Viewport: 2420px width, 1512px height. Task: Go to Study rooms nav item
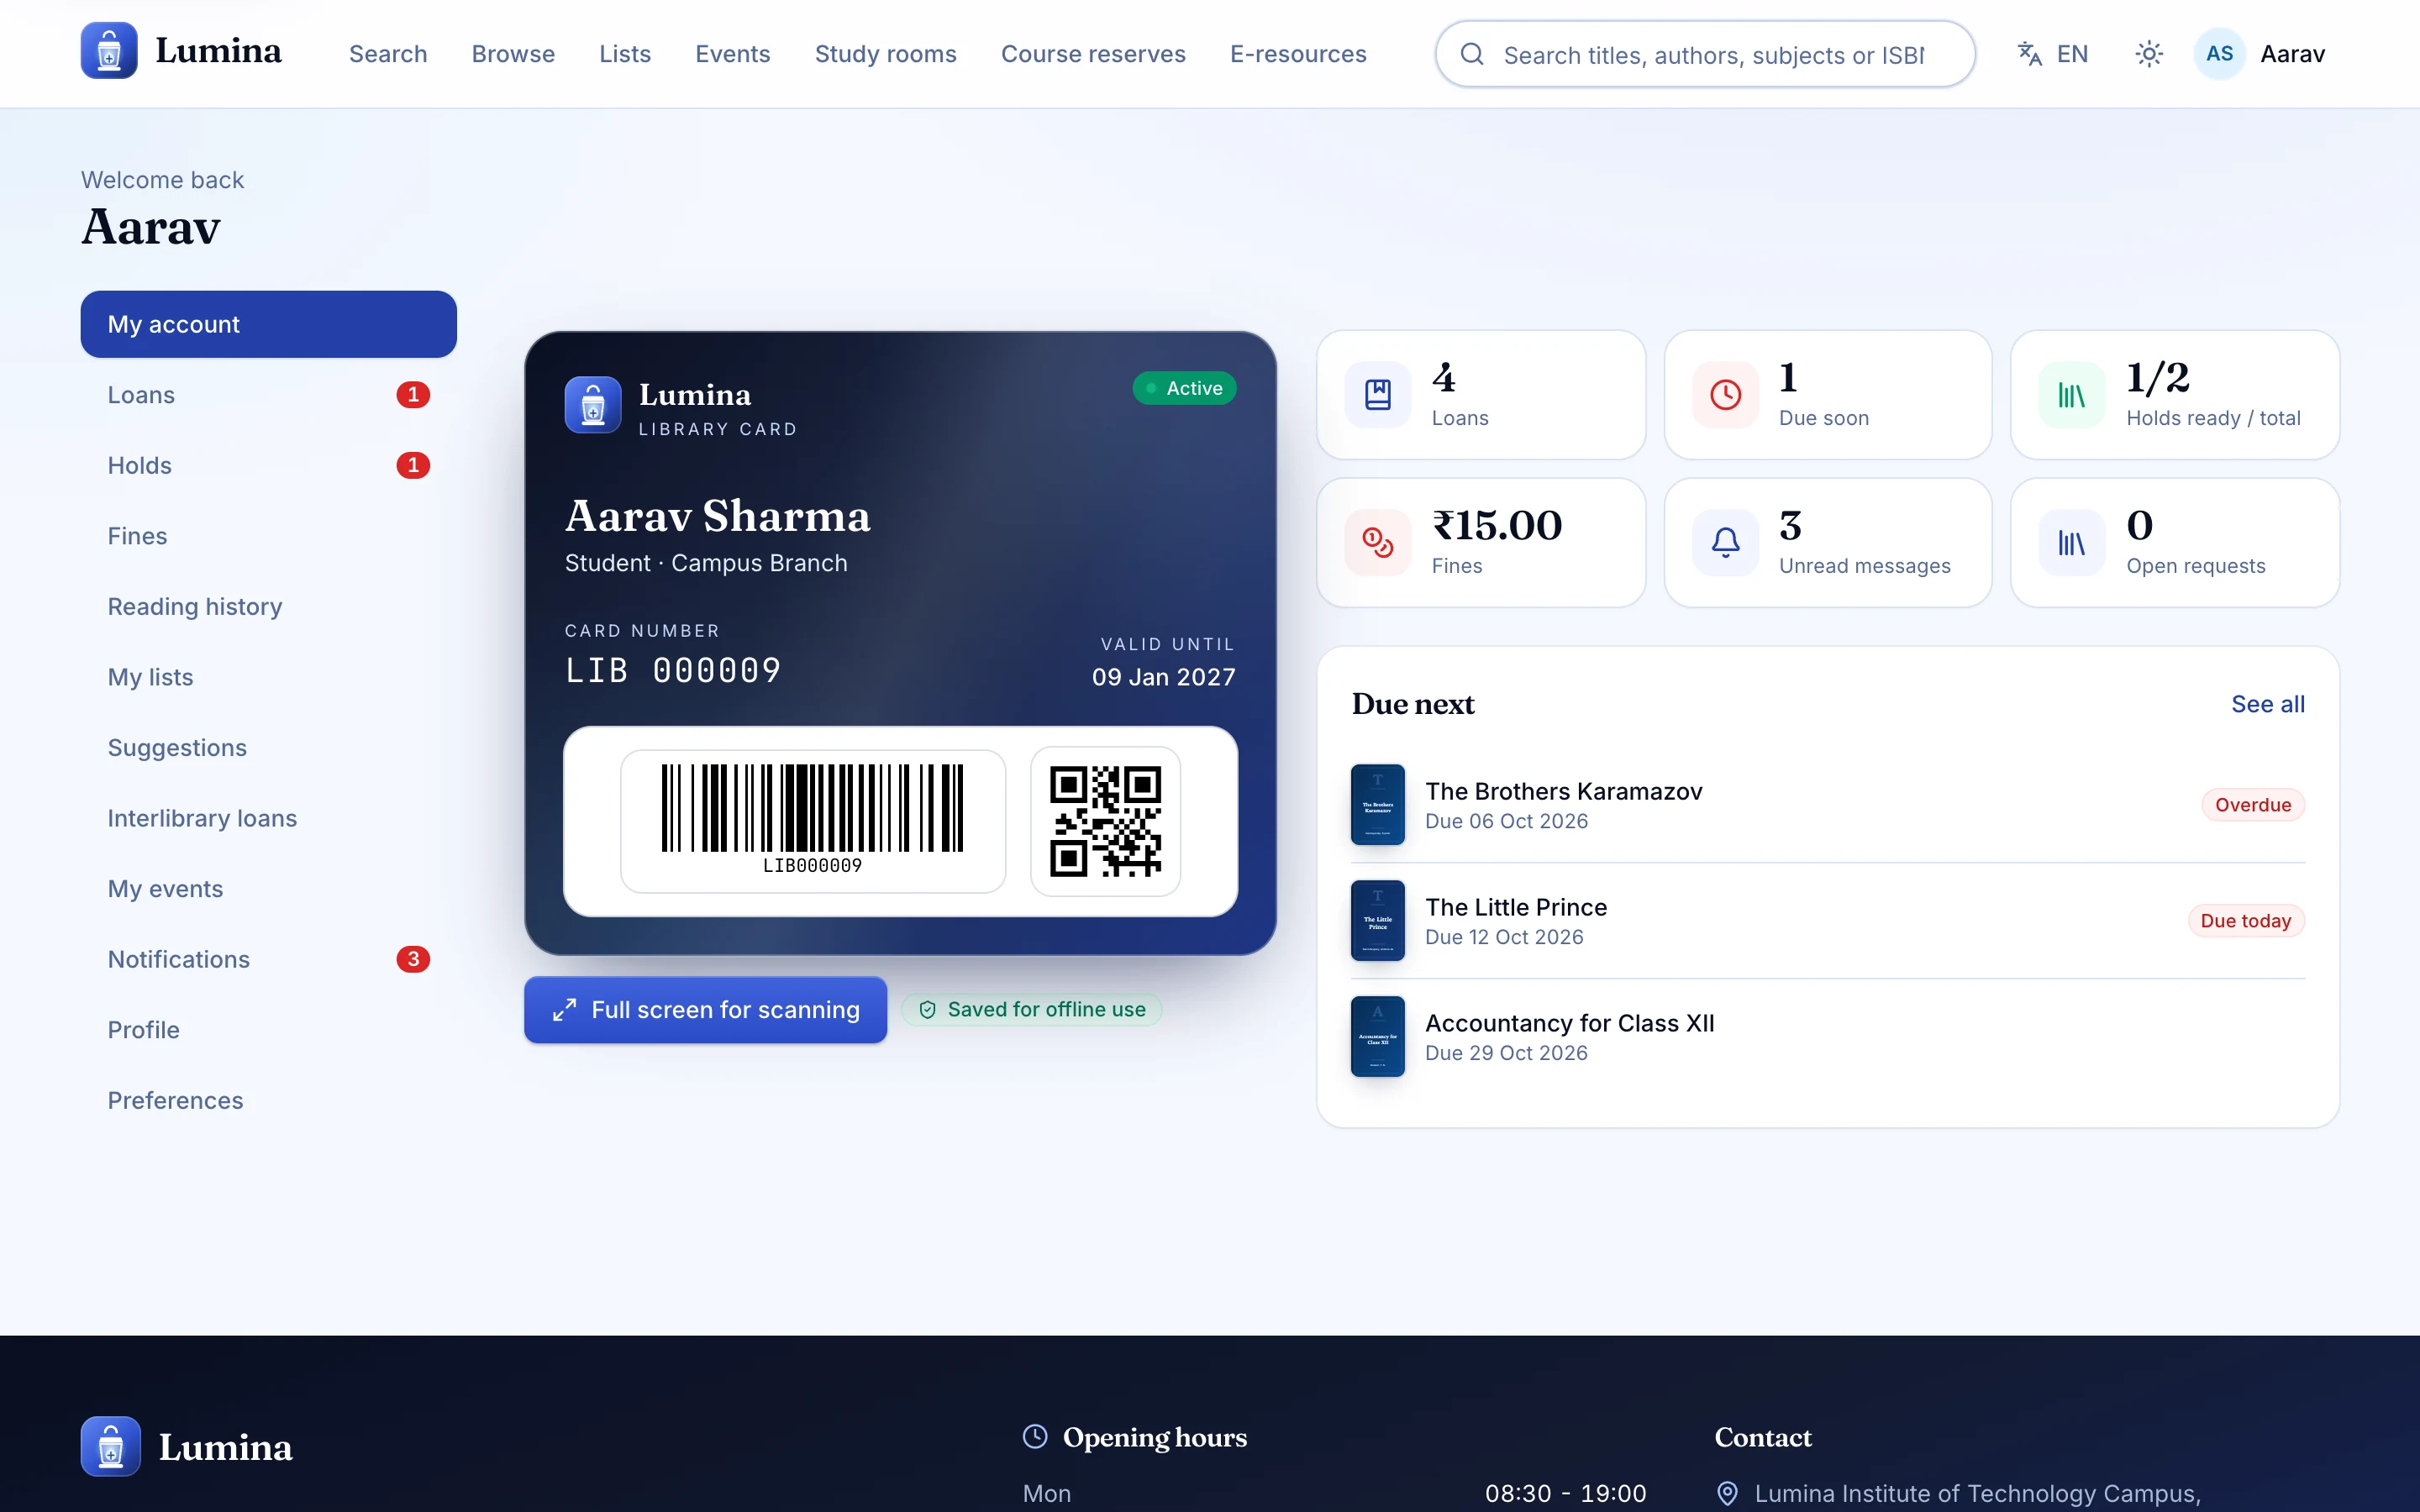click(x=885, y=54)
